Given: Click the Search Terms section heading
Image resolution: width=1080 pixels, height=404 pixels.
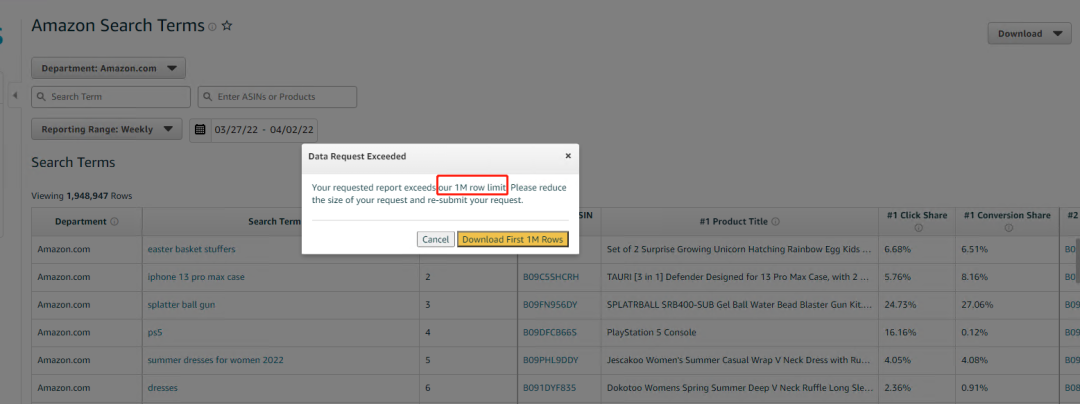Looking at the screenshot, I should click(x=73, y=163).
